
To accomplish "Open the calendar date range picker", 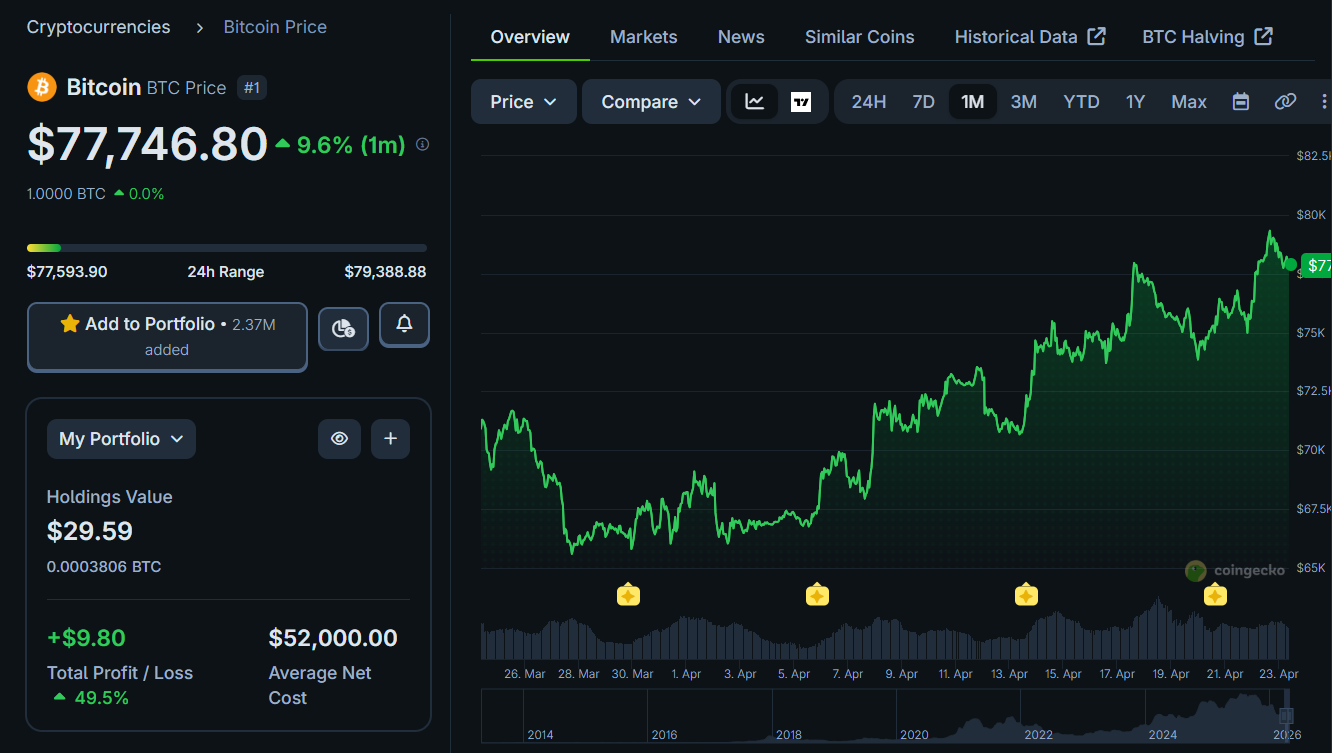I will (x=1241, y=102).
